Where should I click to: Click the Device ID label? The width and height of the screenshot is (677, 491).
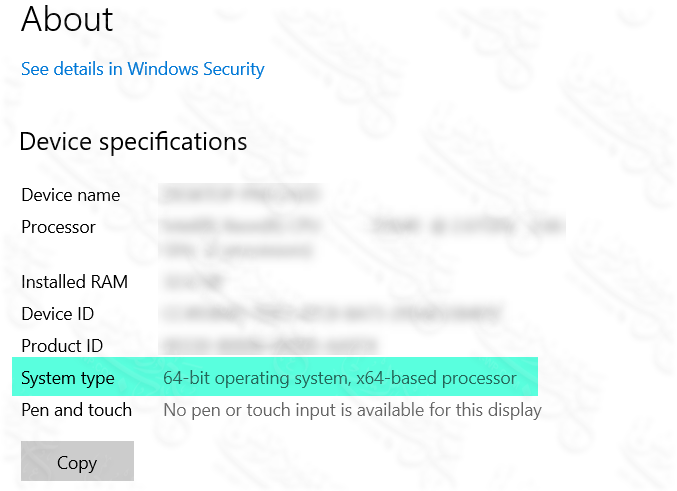click(57, 314)
